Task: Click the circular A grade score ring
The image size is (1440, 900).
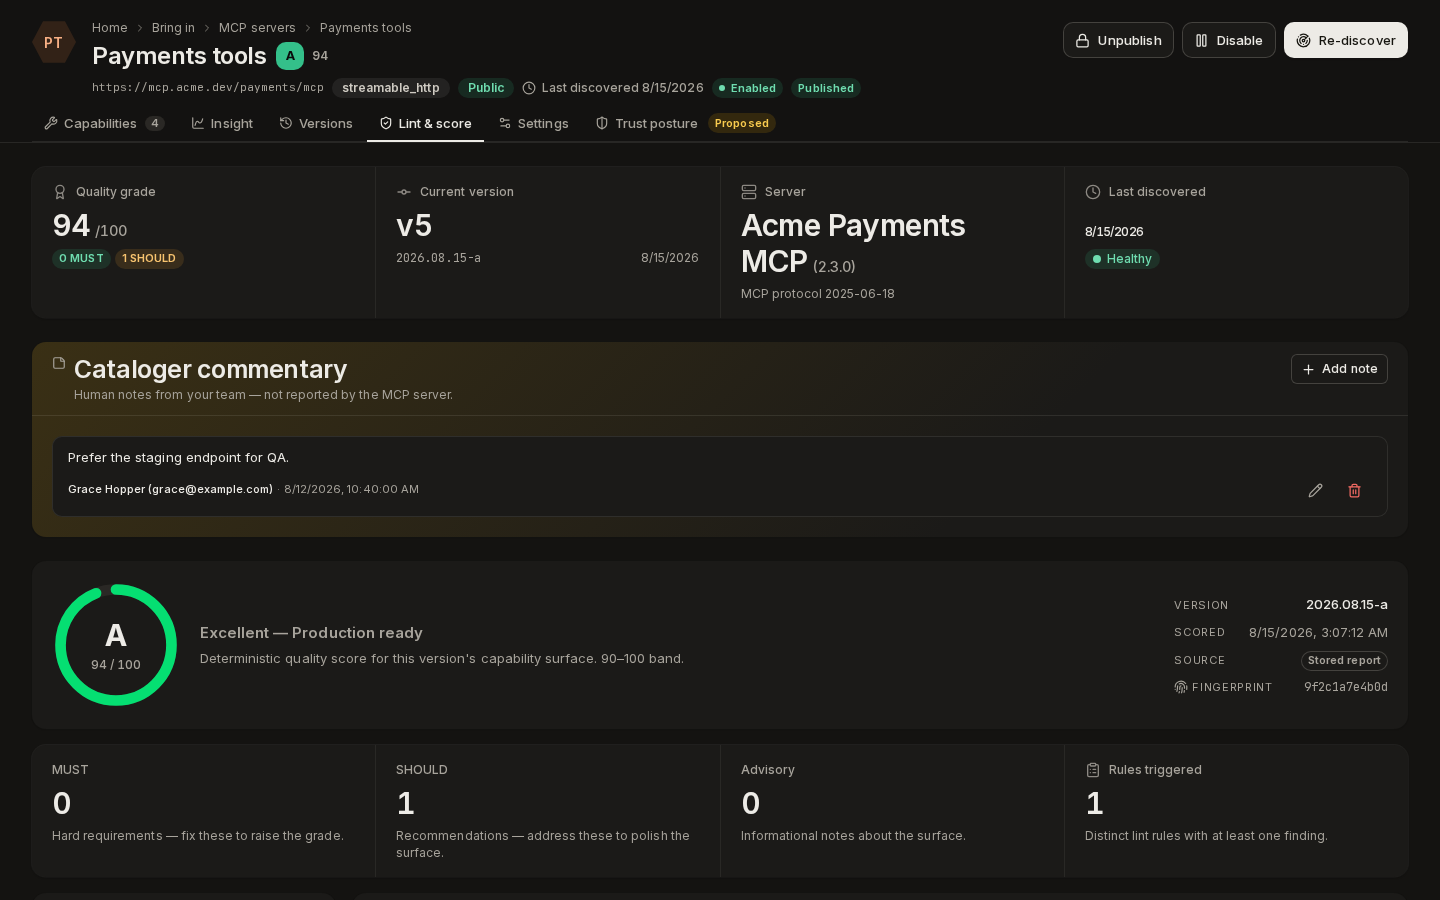Action: click(x=116, y=645)
